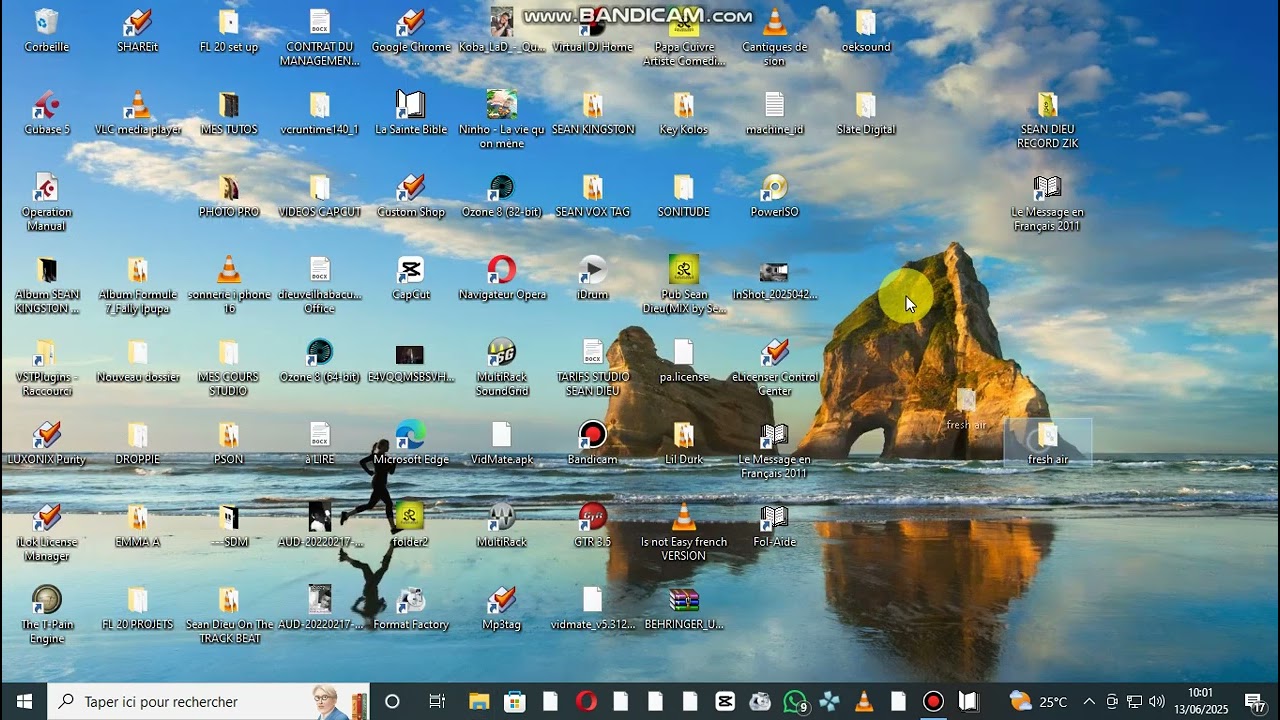Viewport: 1280px width, 720px height.
Task: Click the La Sainte Bible icon
Action: (411, 113)
